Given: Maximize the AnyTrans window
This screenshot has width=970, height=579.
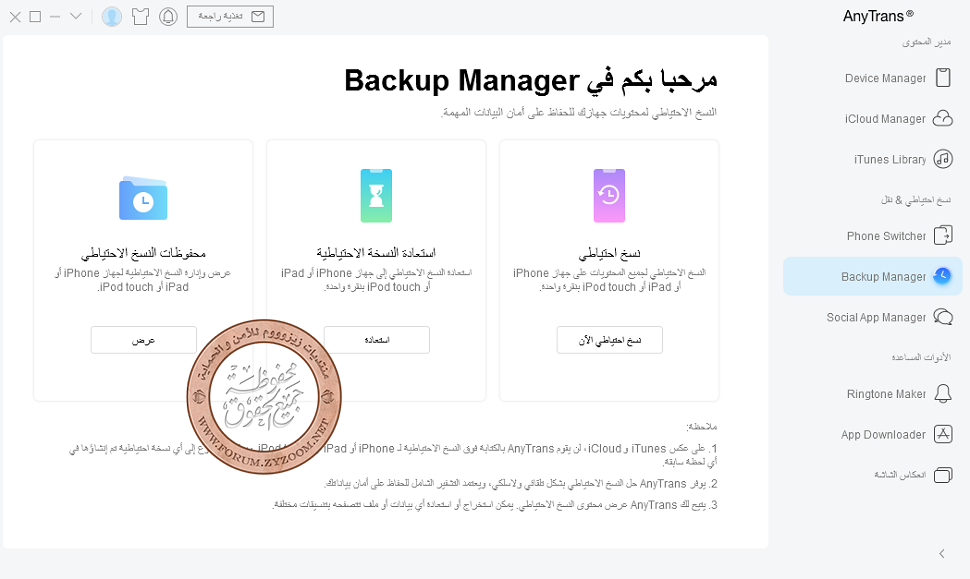Looking at the screenshot, I should (x=35, y=17).
